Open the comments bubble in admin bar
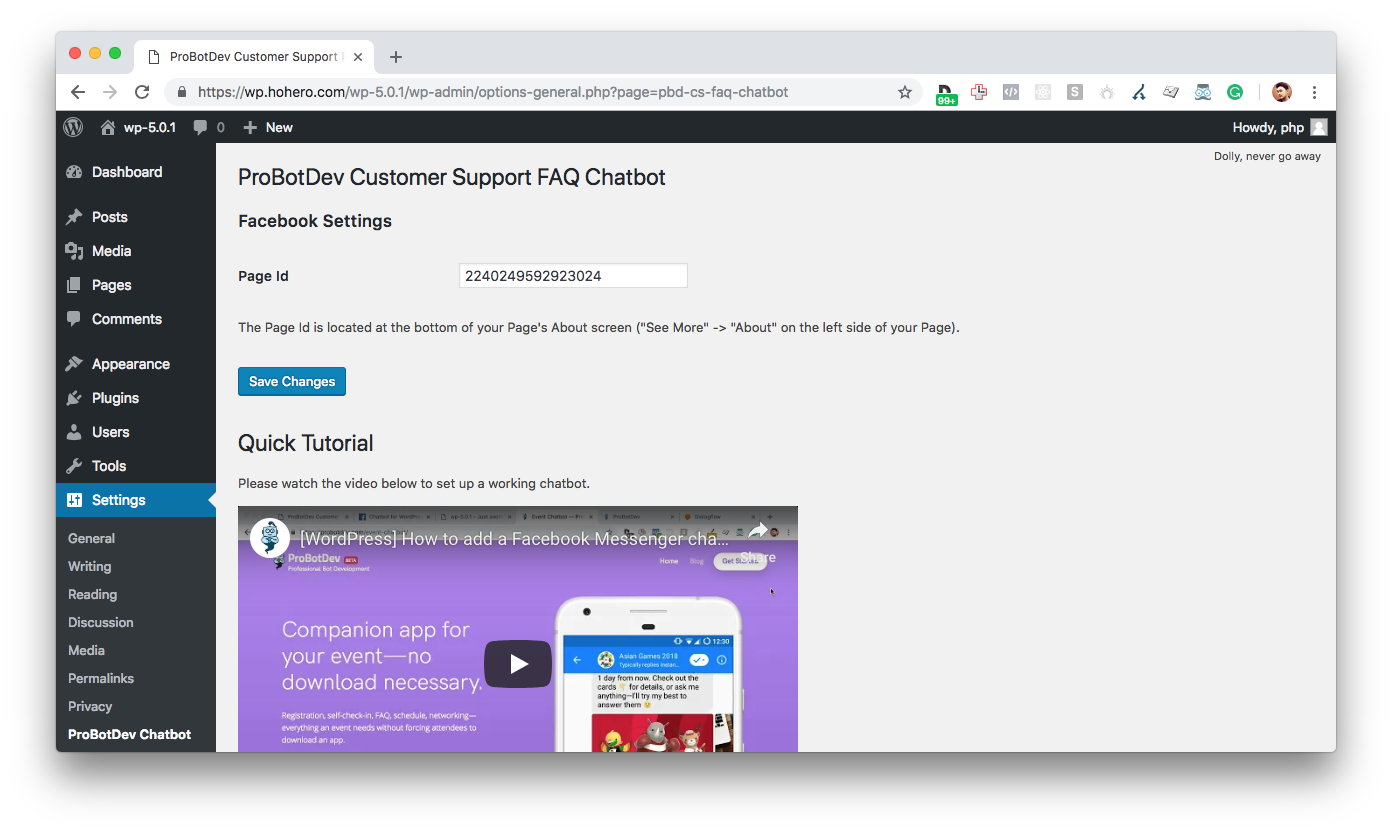 (209, 127)
